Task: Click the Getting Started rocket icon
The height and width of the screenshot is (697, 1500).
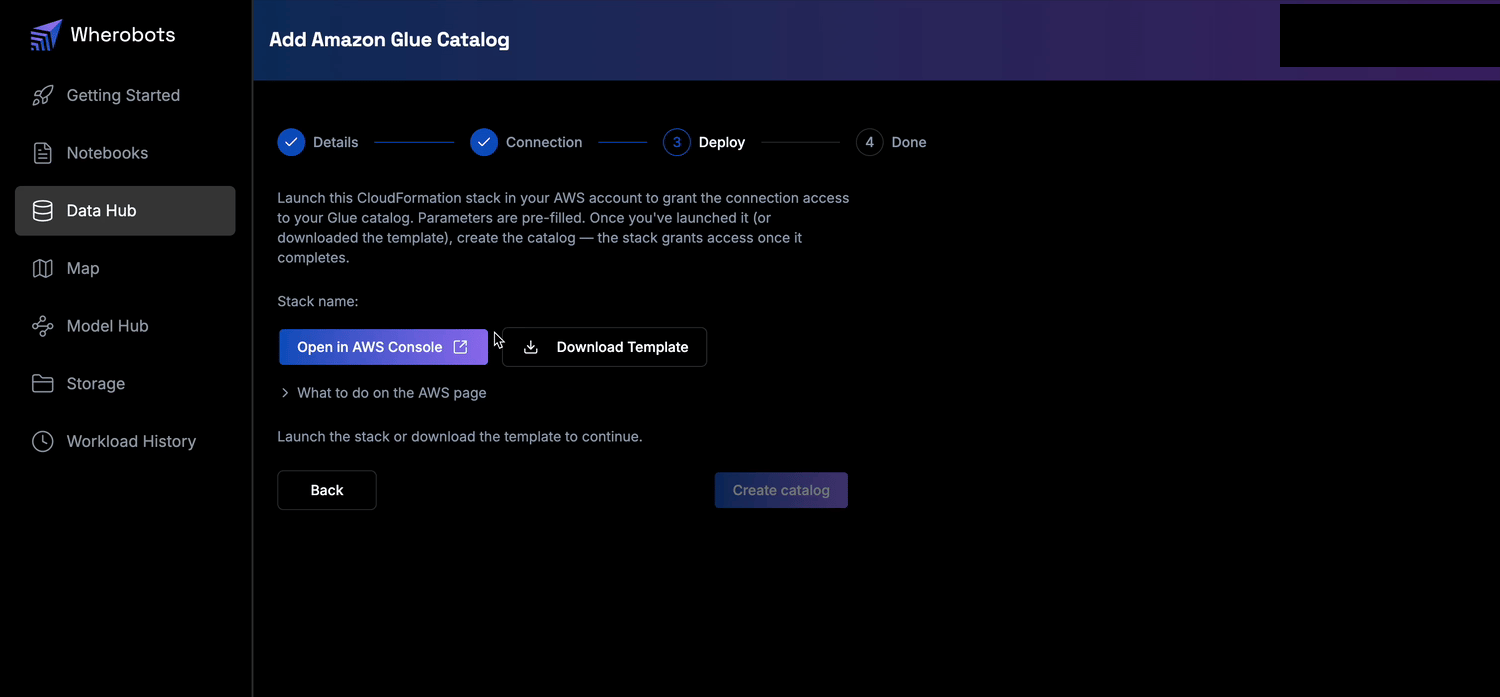Action: tap(42, 96)
